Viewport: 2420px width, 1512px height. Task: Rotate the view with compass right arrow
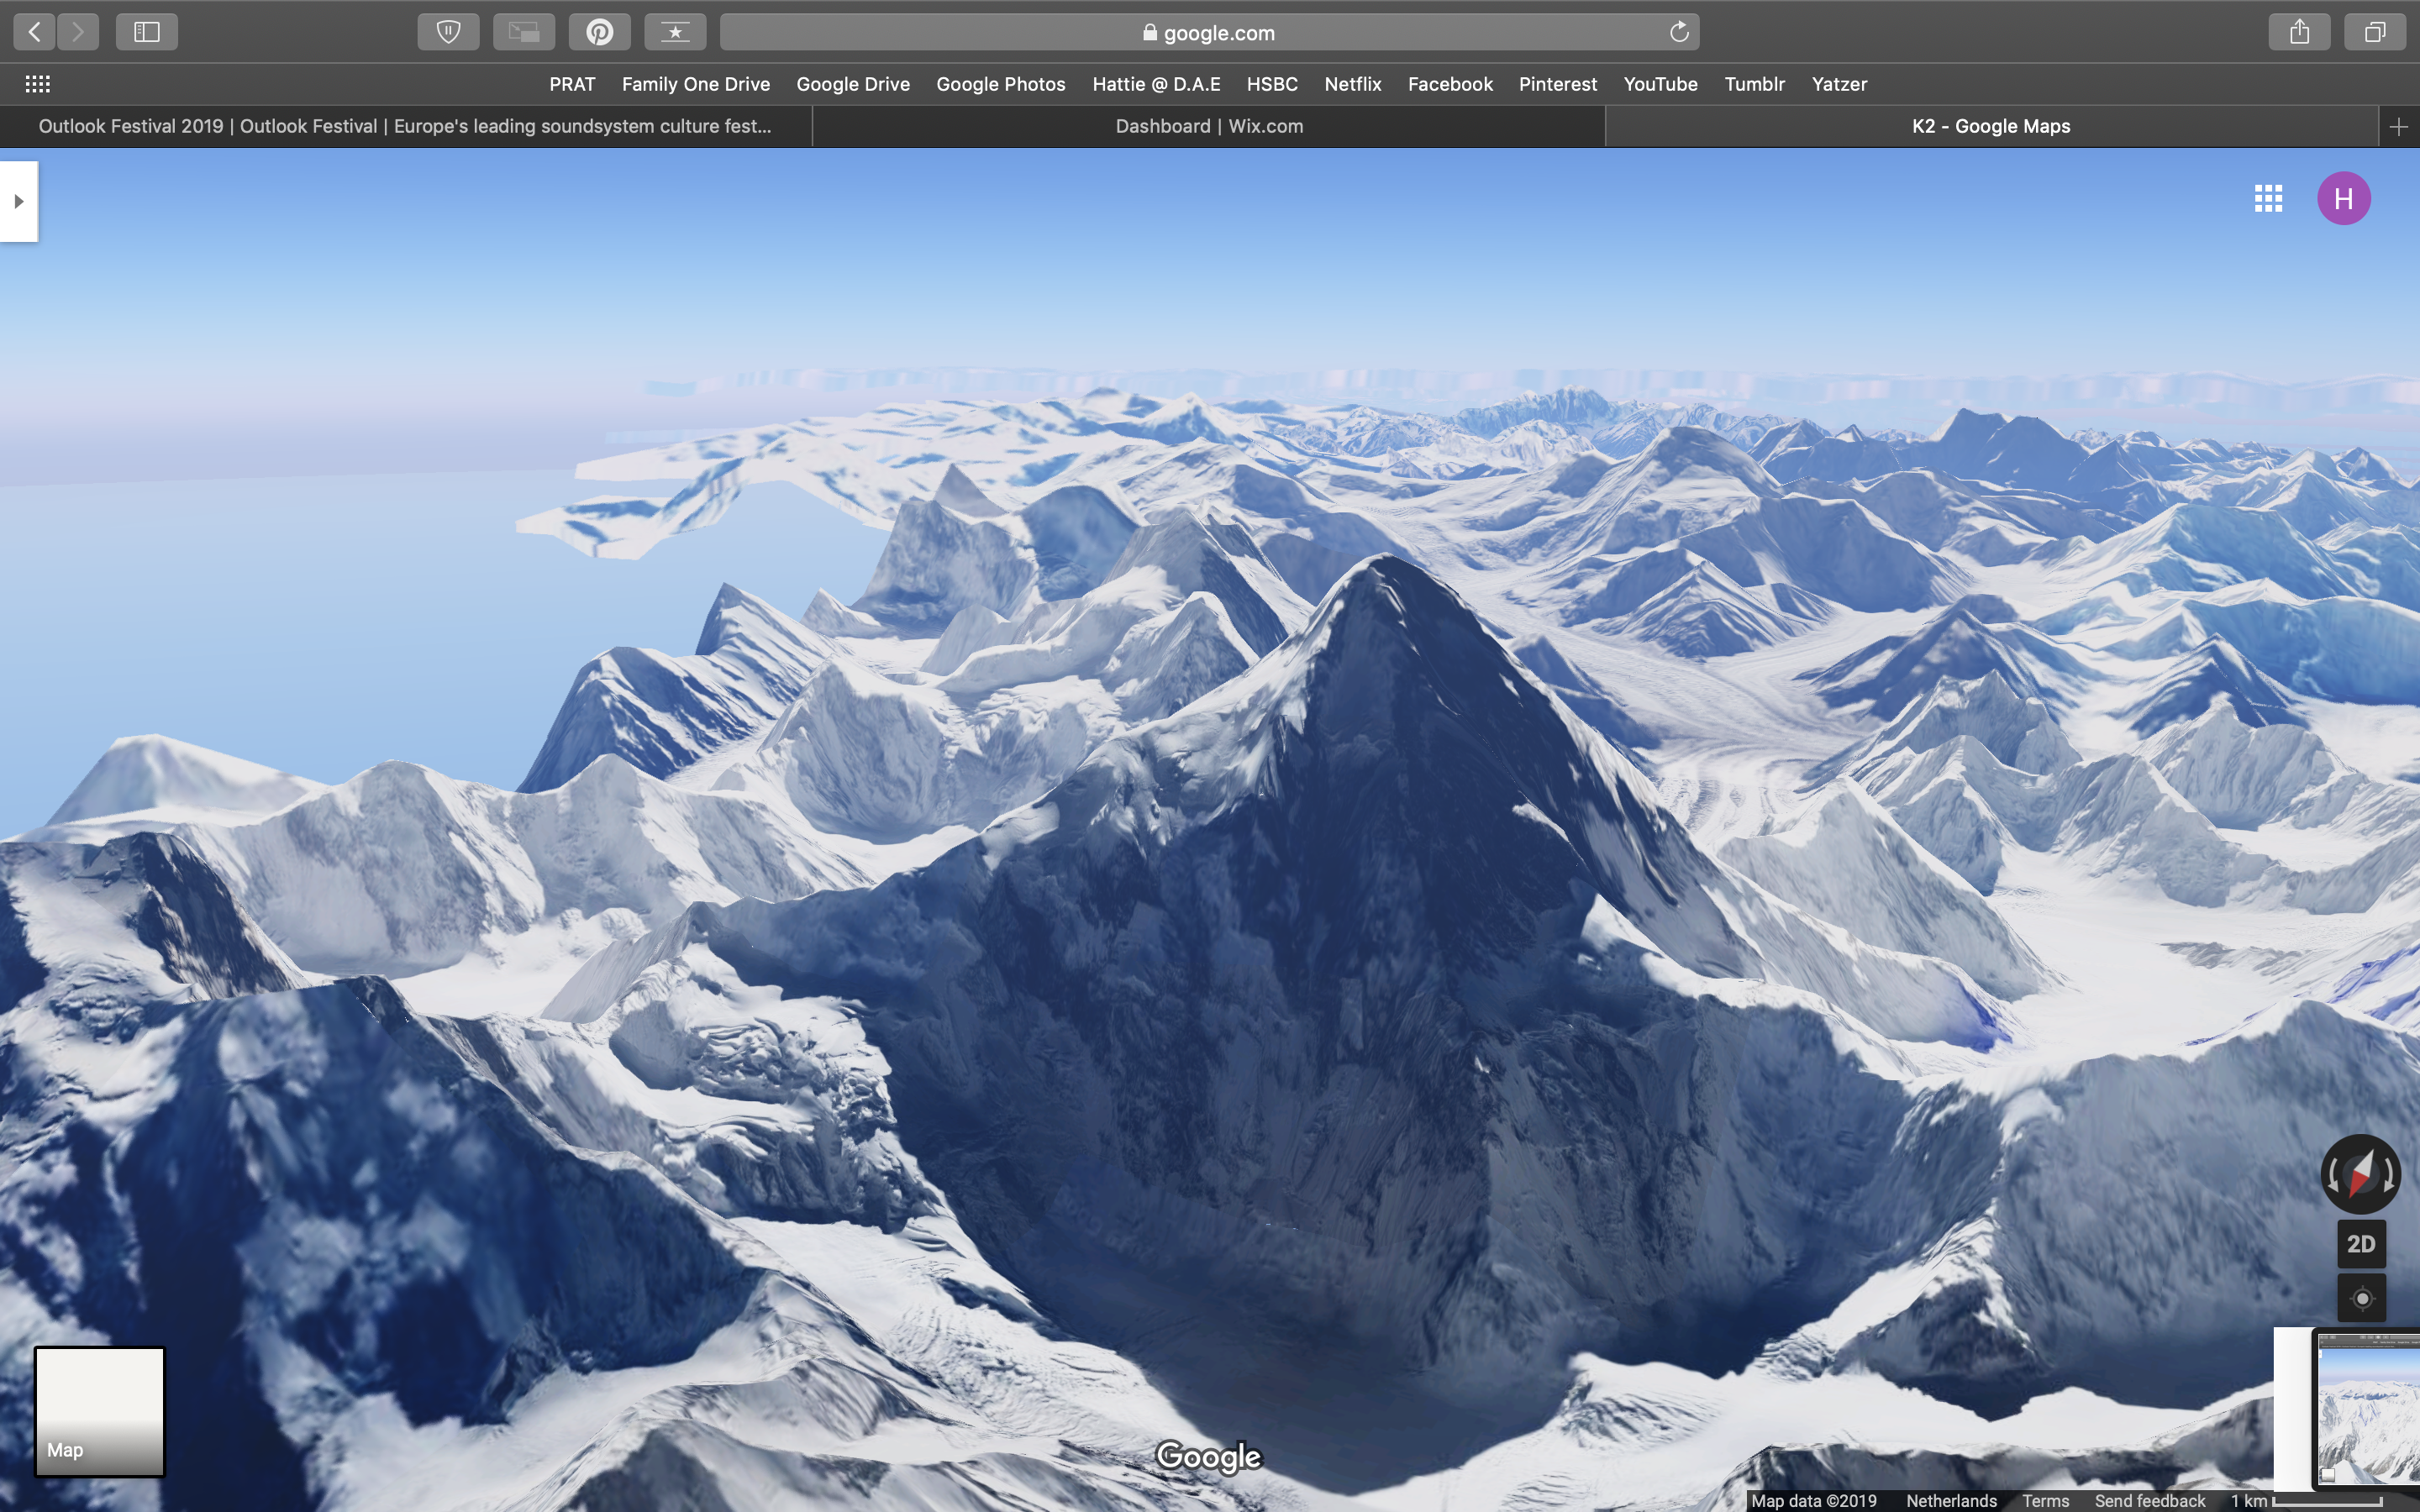pos(2389,1174)
